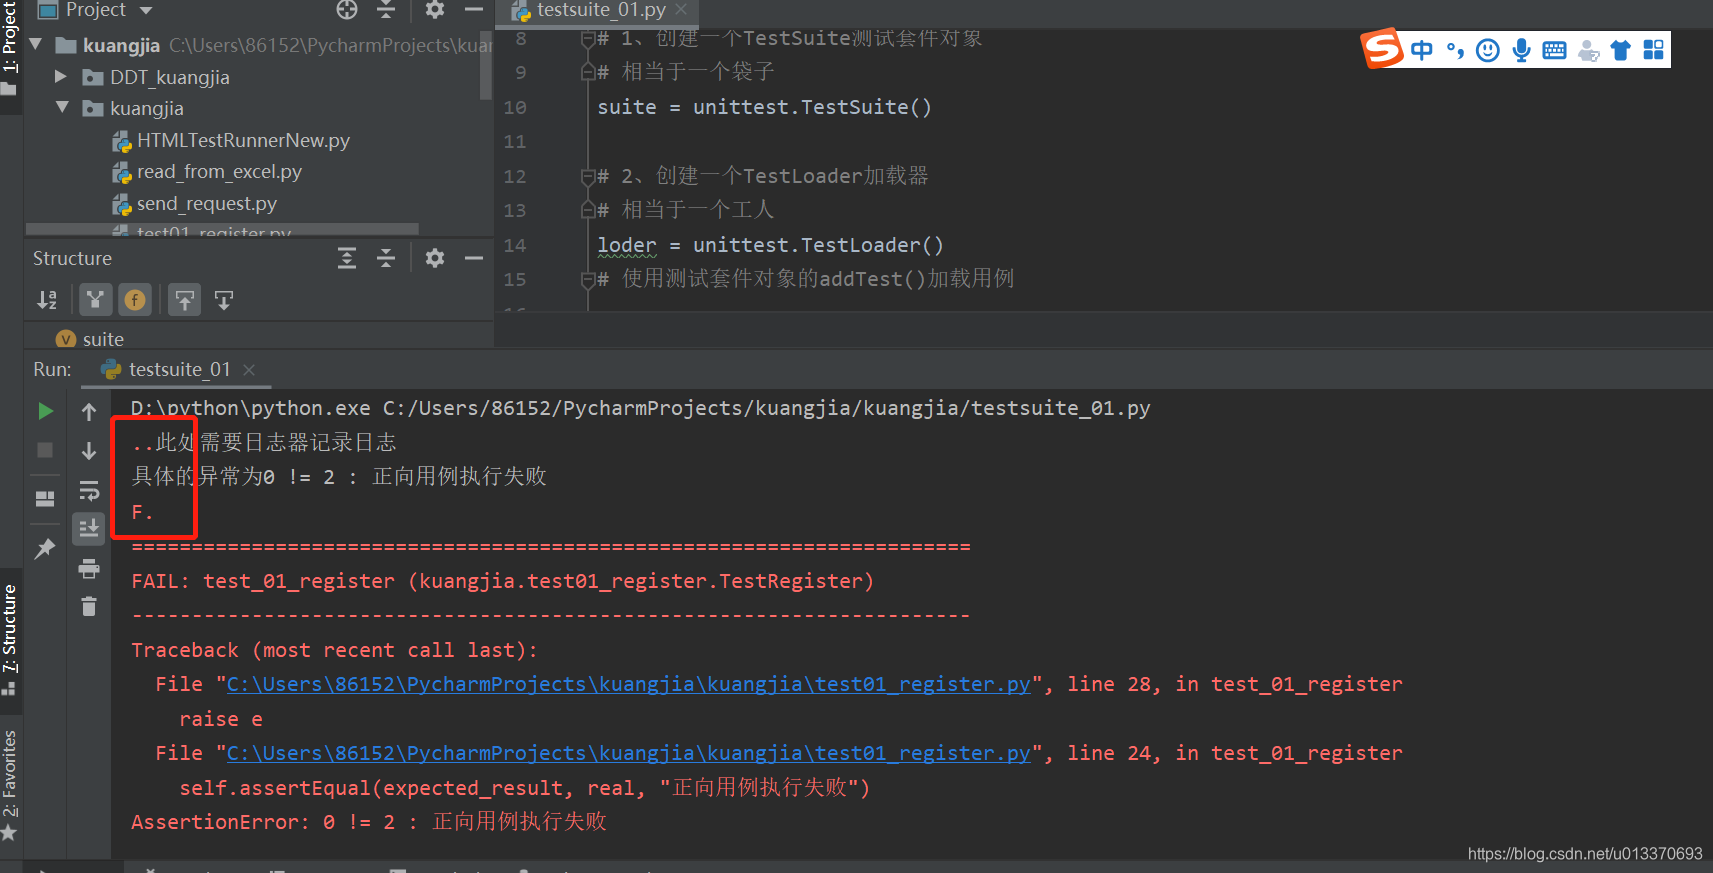1713x873 pixels.
Task: Toggle autoscroll from source in Structure
Action: pos(224,300)
